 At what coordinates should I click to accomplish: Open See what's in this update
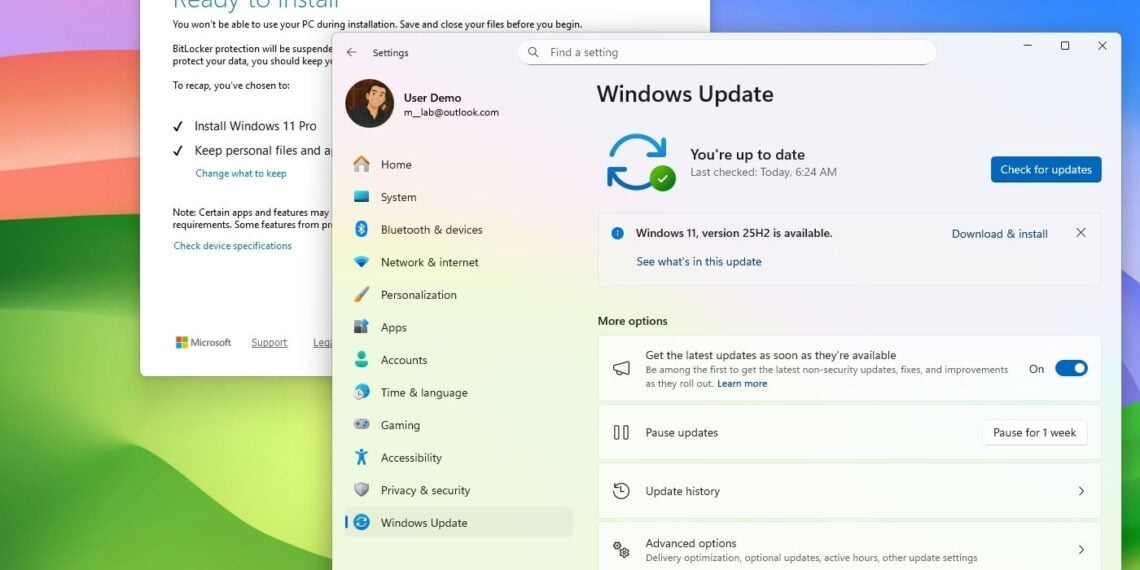click(x=699, y=262)
